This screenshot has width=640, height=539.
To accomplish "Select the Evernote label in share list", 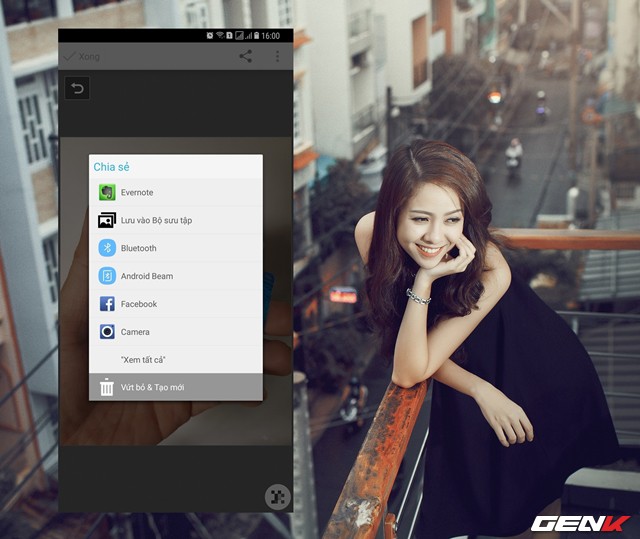I will click(x=137, y=192).
